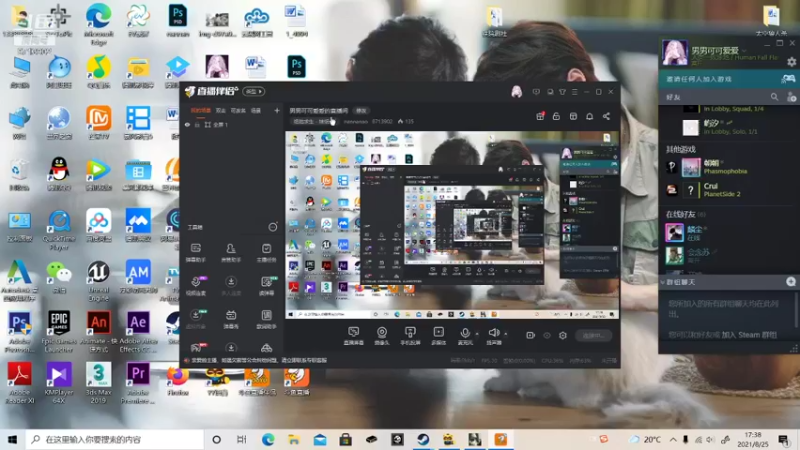This screenshot has height=450, width=800.
Task: Mute the microphone icon
Action: [465, 335]
